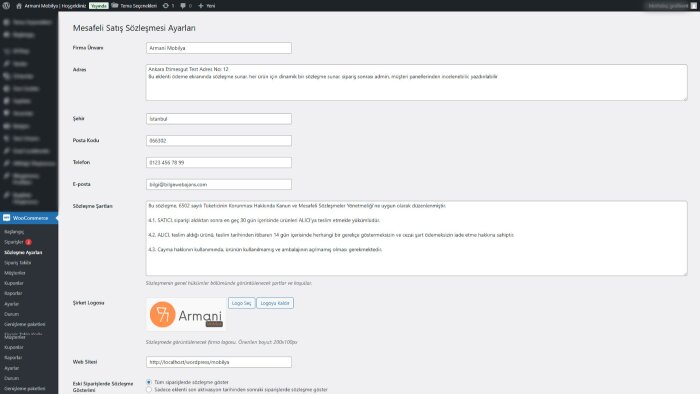The height and width of the screenshot is (394, 700).
Task: Click the Mesafeli Satış Sözleşmesi Ayarları heading
Action: pos(134,28)
